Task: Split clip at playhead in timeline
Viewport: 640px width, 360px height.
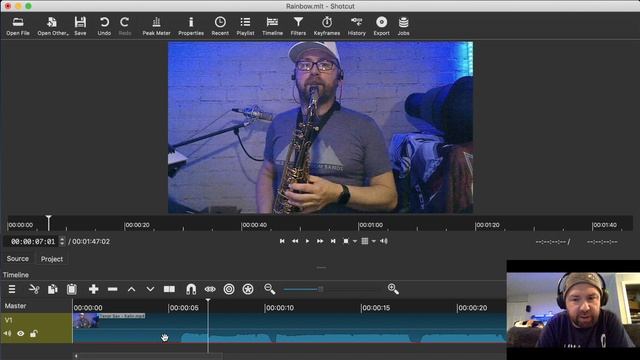Action: pyautogui.click(x=169, y=289)
